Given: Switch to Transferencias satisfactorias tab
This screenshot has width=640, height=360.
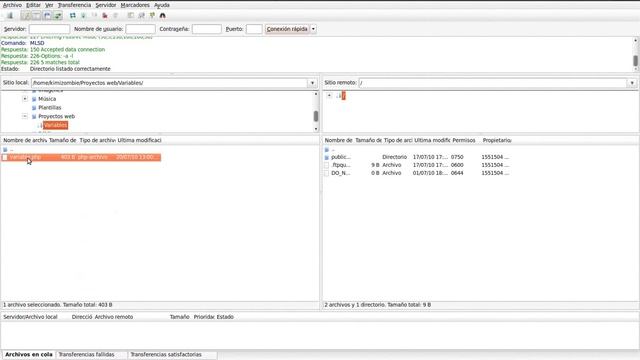Looking at the screenshot, I should (166, 355).
